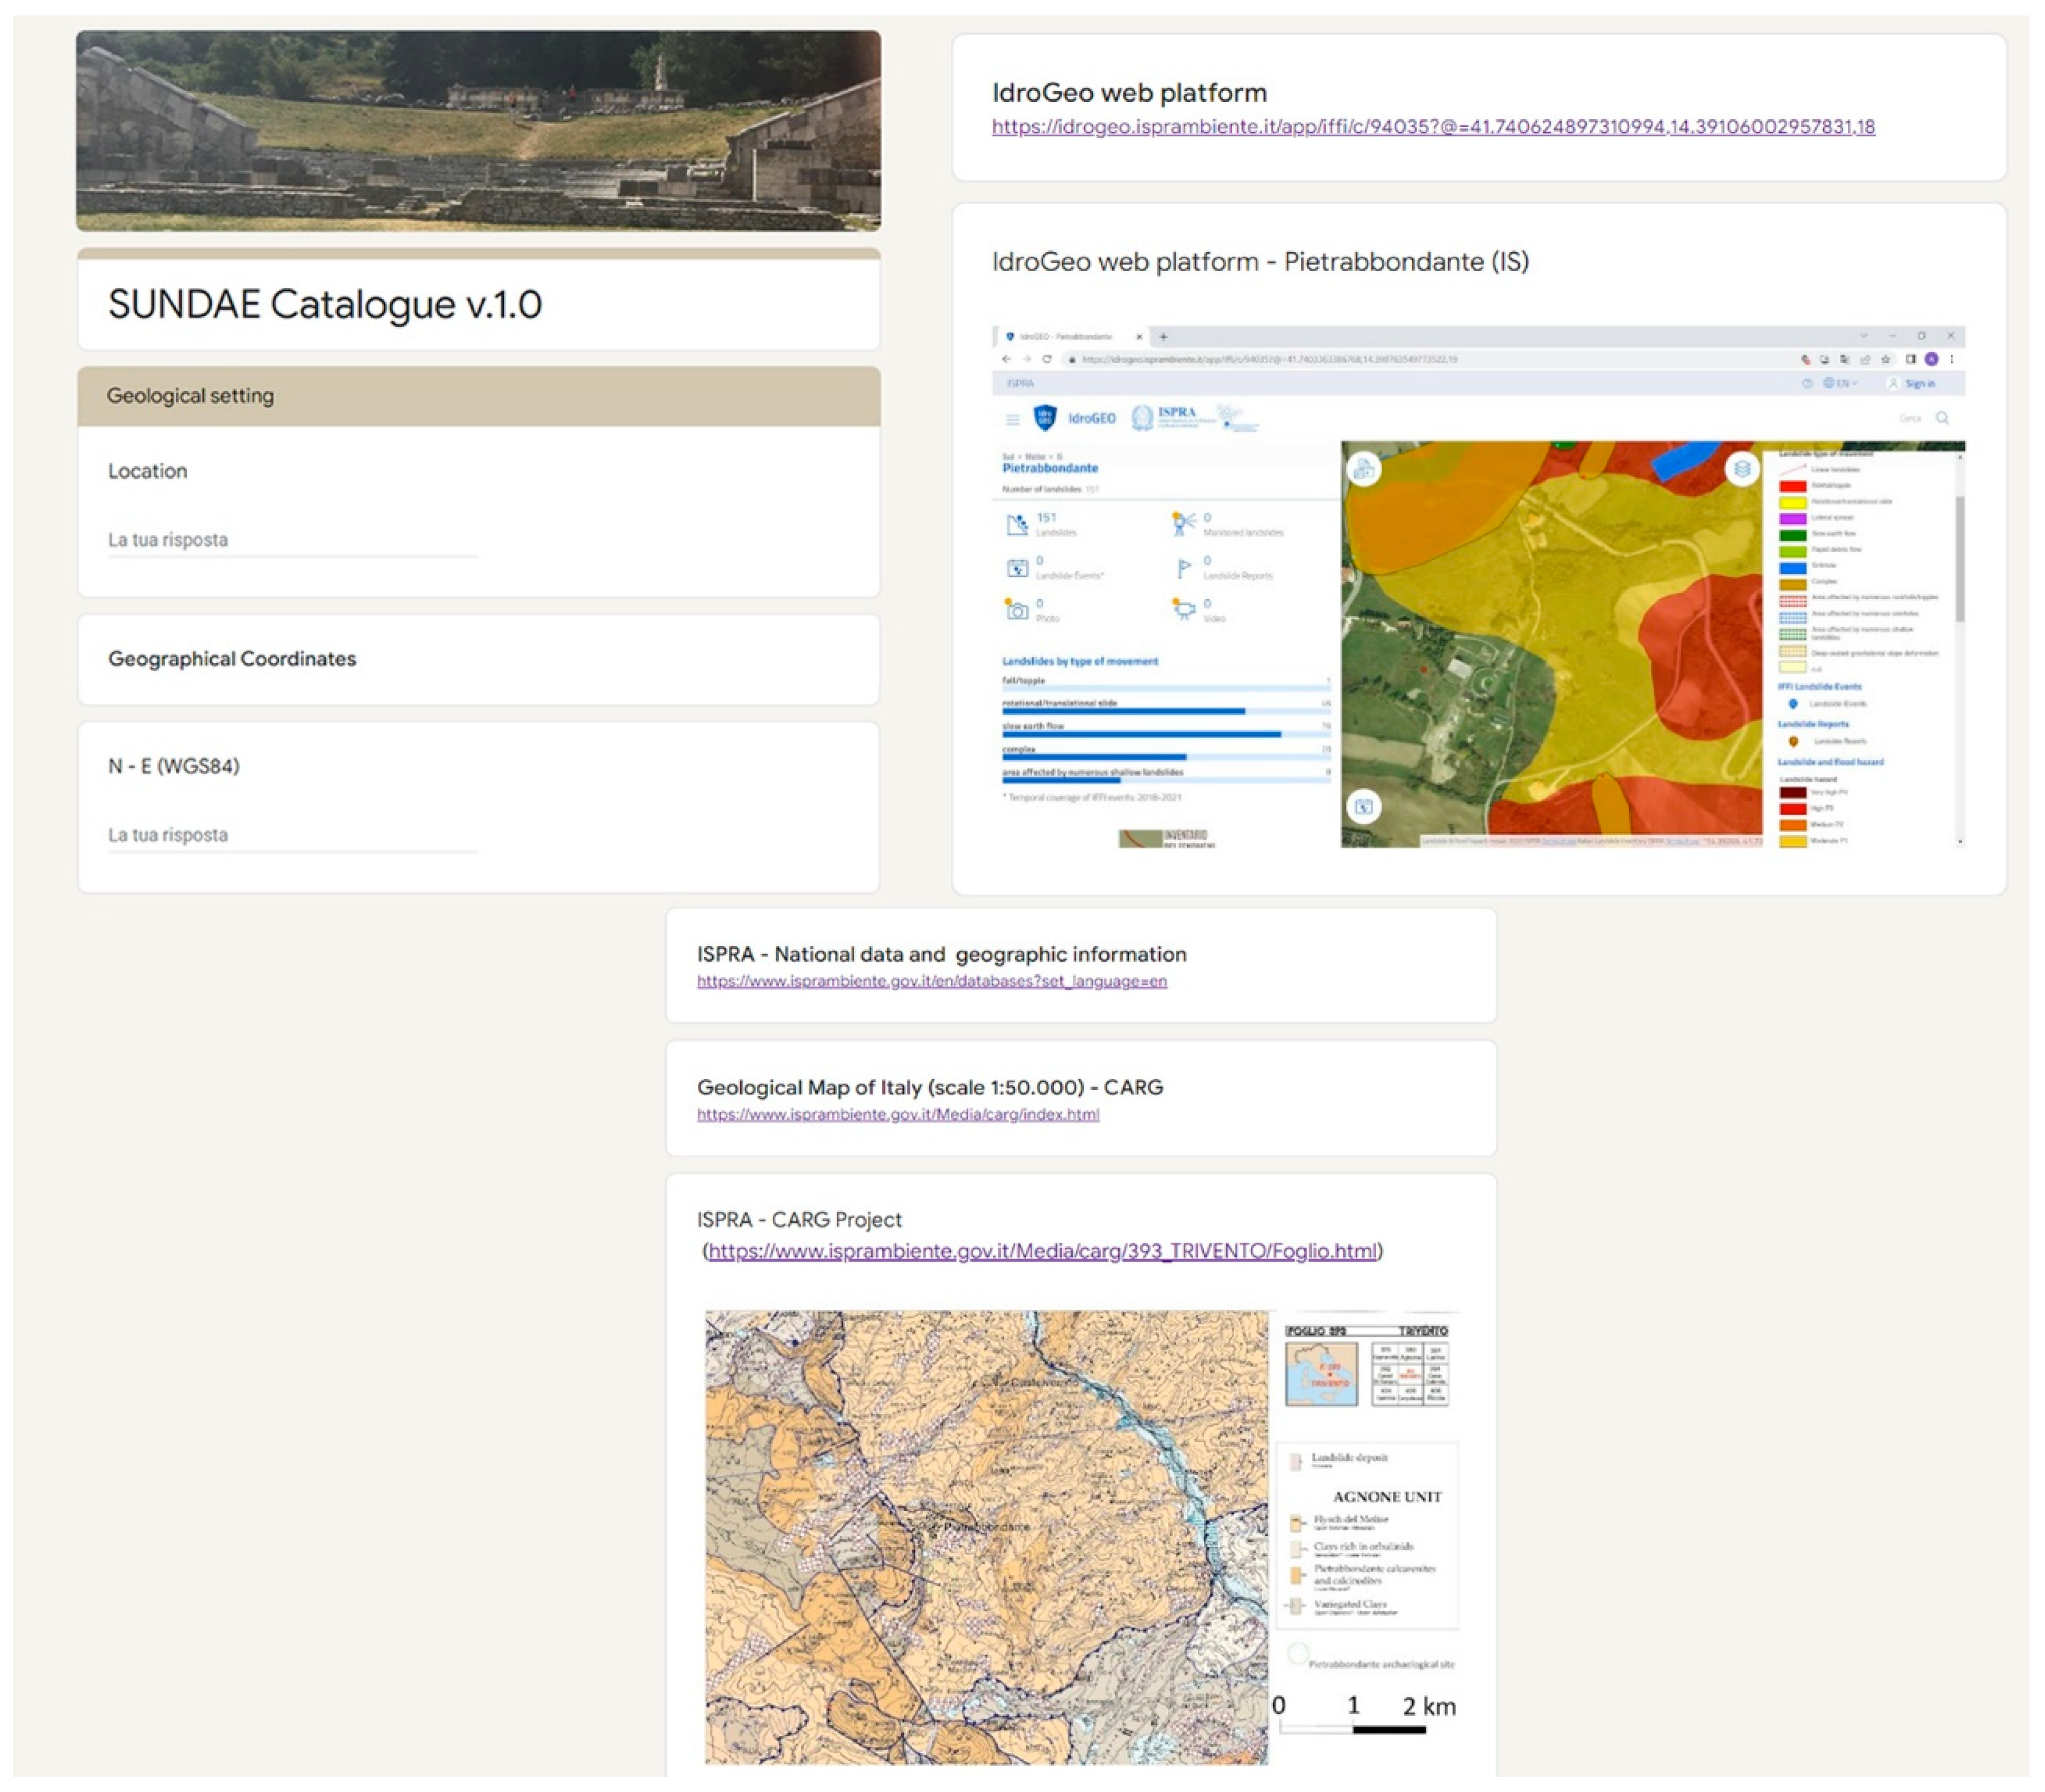Click the IdroGEO search magnifier icon
Image resolution: width=2045 pixels, height=1792 pixels.
click(x=1942, y=418)
